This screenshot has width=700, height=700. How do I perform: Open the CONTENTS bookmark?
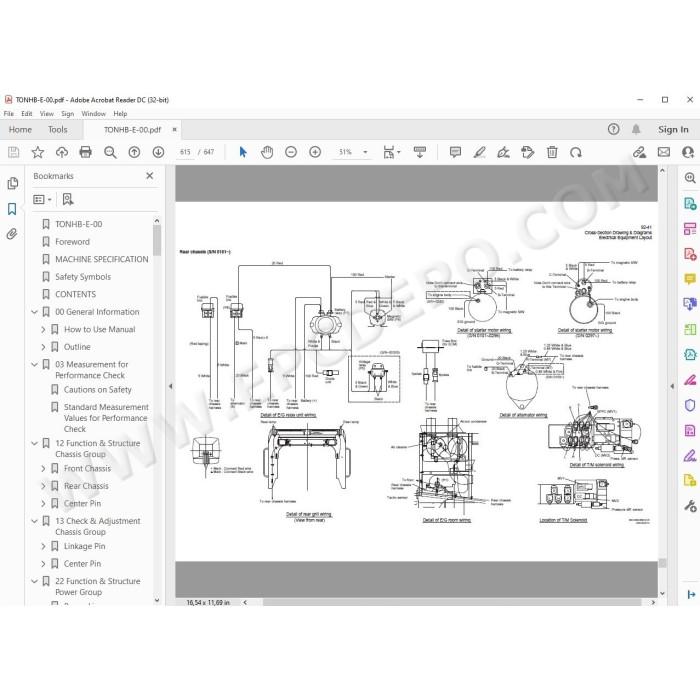75,295
